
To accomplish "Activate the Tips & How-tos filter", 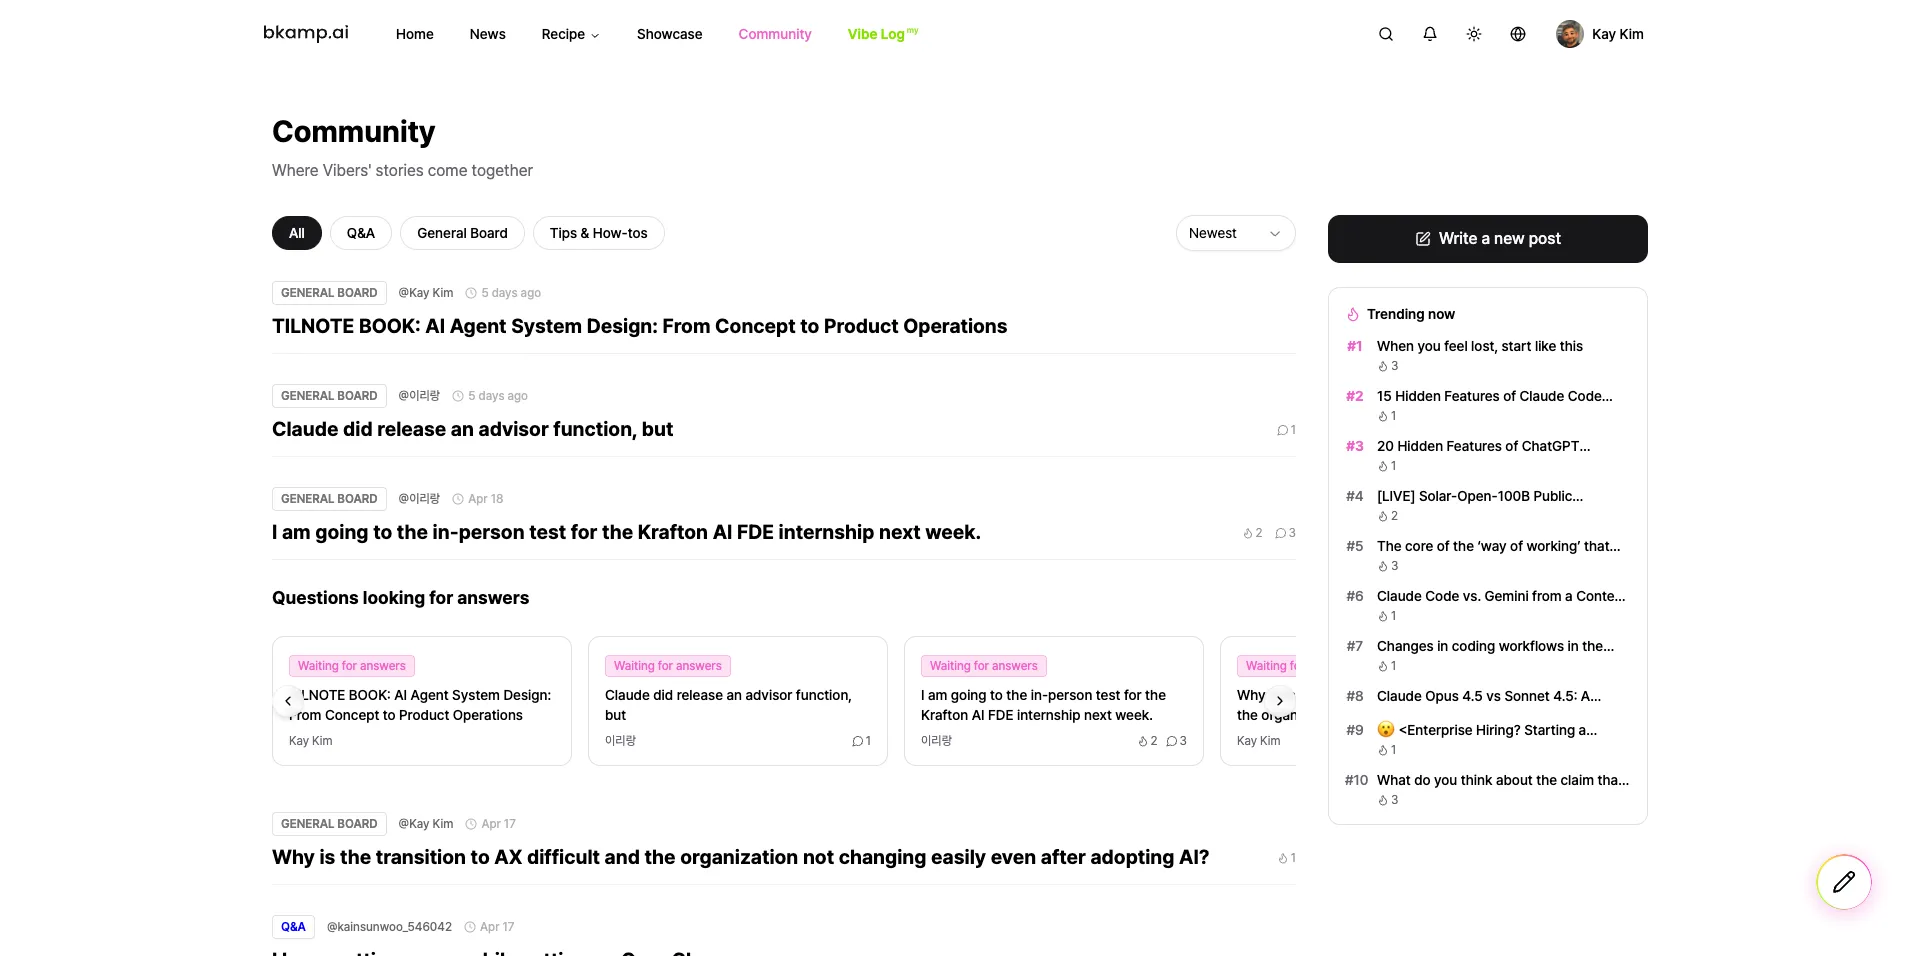I will point(598,233).
